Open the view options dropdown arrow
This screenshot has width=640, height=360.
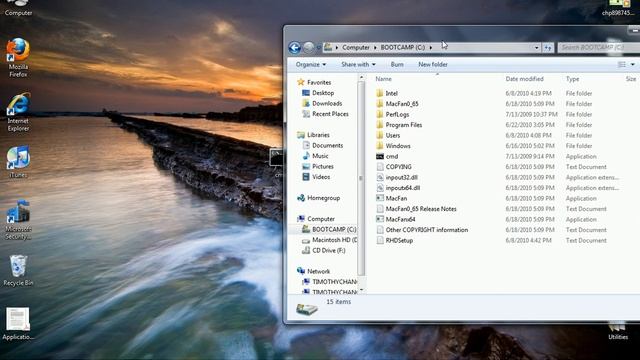tap(632, 64)
